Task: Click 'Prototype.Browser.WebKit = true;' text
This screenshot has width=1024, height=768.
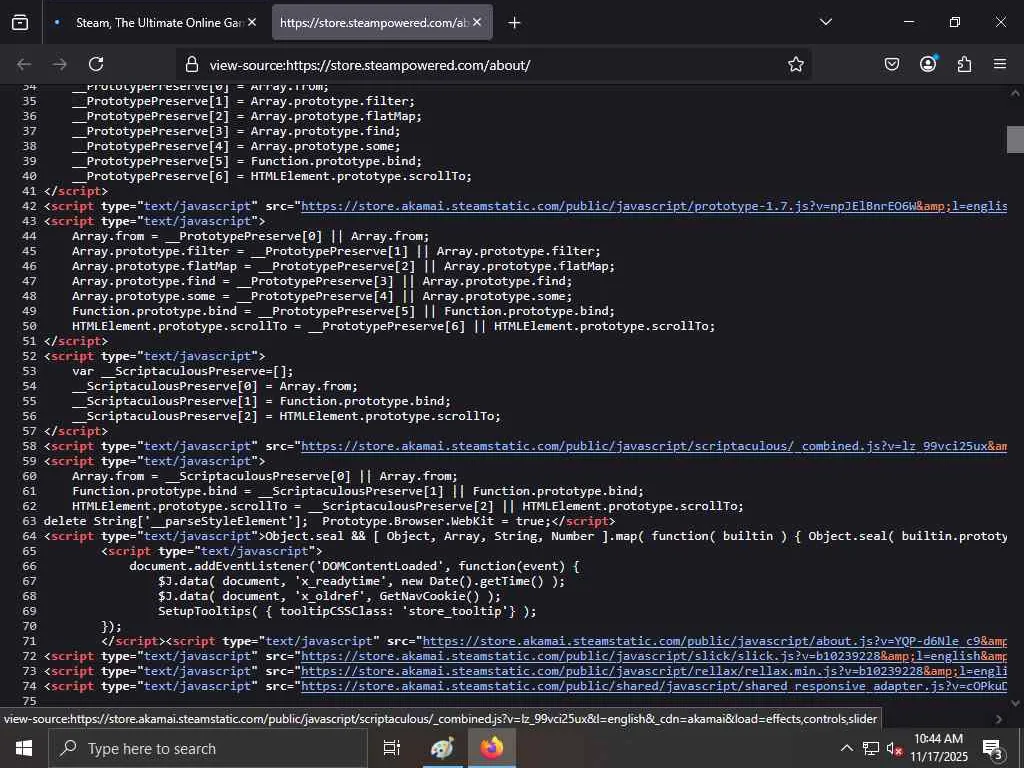Action: click(436, 521)
